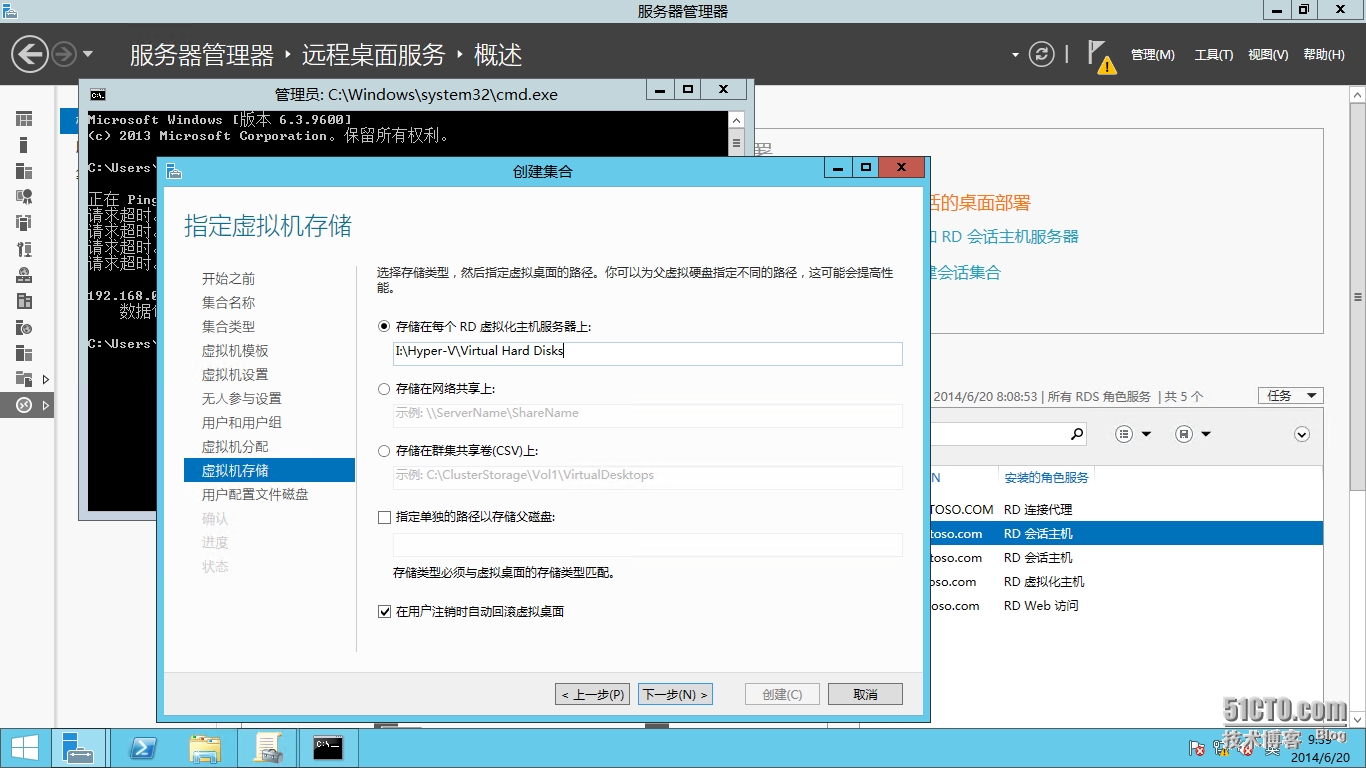
Task: Click the cmd window scroll-up arrow
Action: click(737, 120)
